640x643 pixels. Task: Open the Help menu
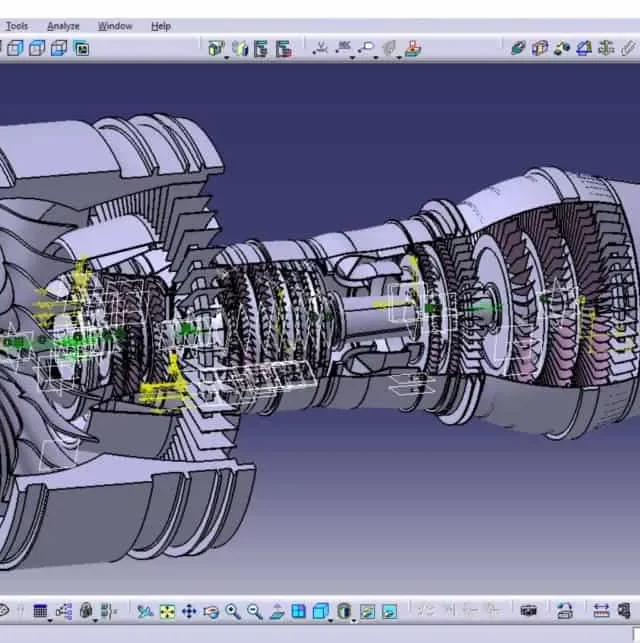[161, 26]
